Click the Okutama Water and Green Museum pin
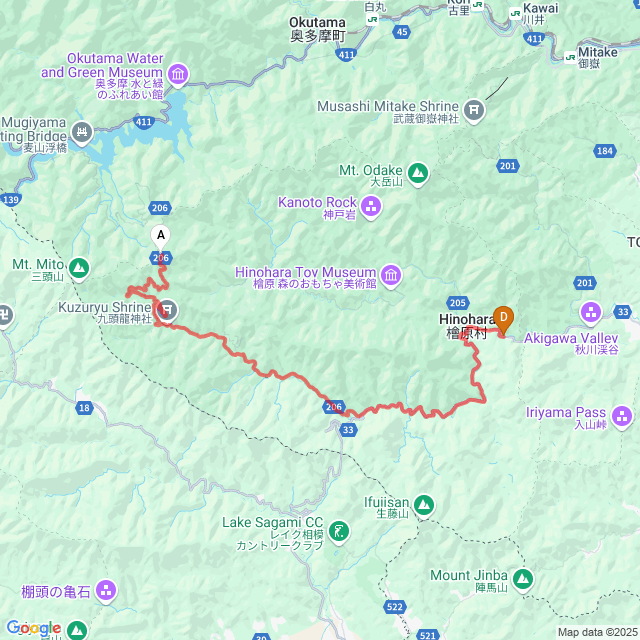Screen dimensions: 640x640 coord(178,75)
